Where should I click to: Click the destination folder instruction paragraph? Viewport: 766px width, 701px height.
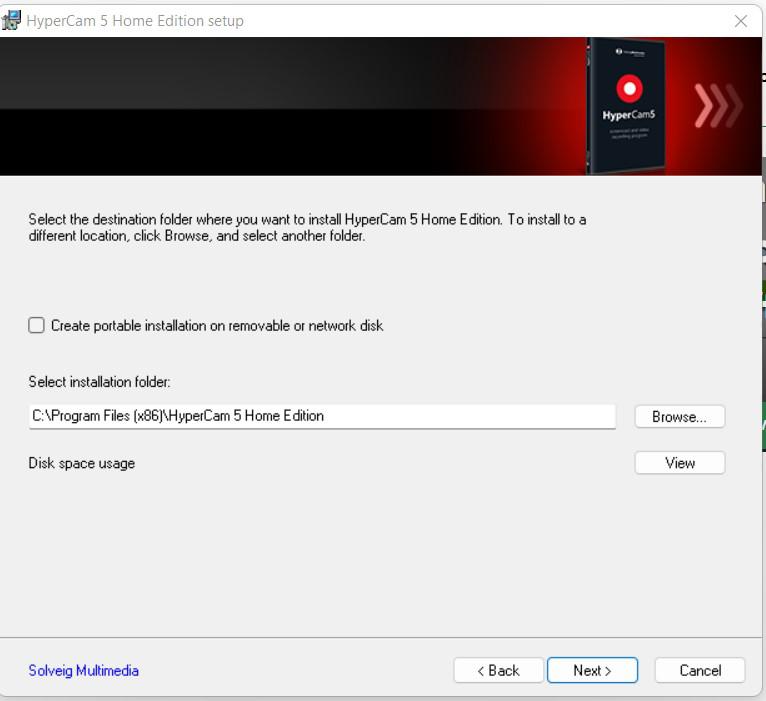click(x=307, y=228)
